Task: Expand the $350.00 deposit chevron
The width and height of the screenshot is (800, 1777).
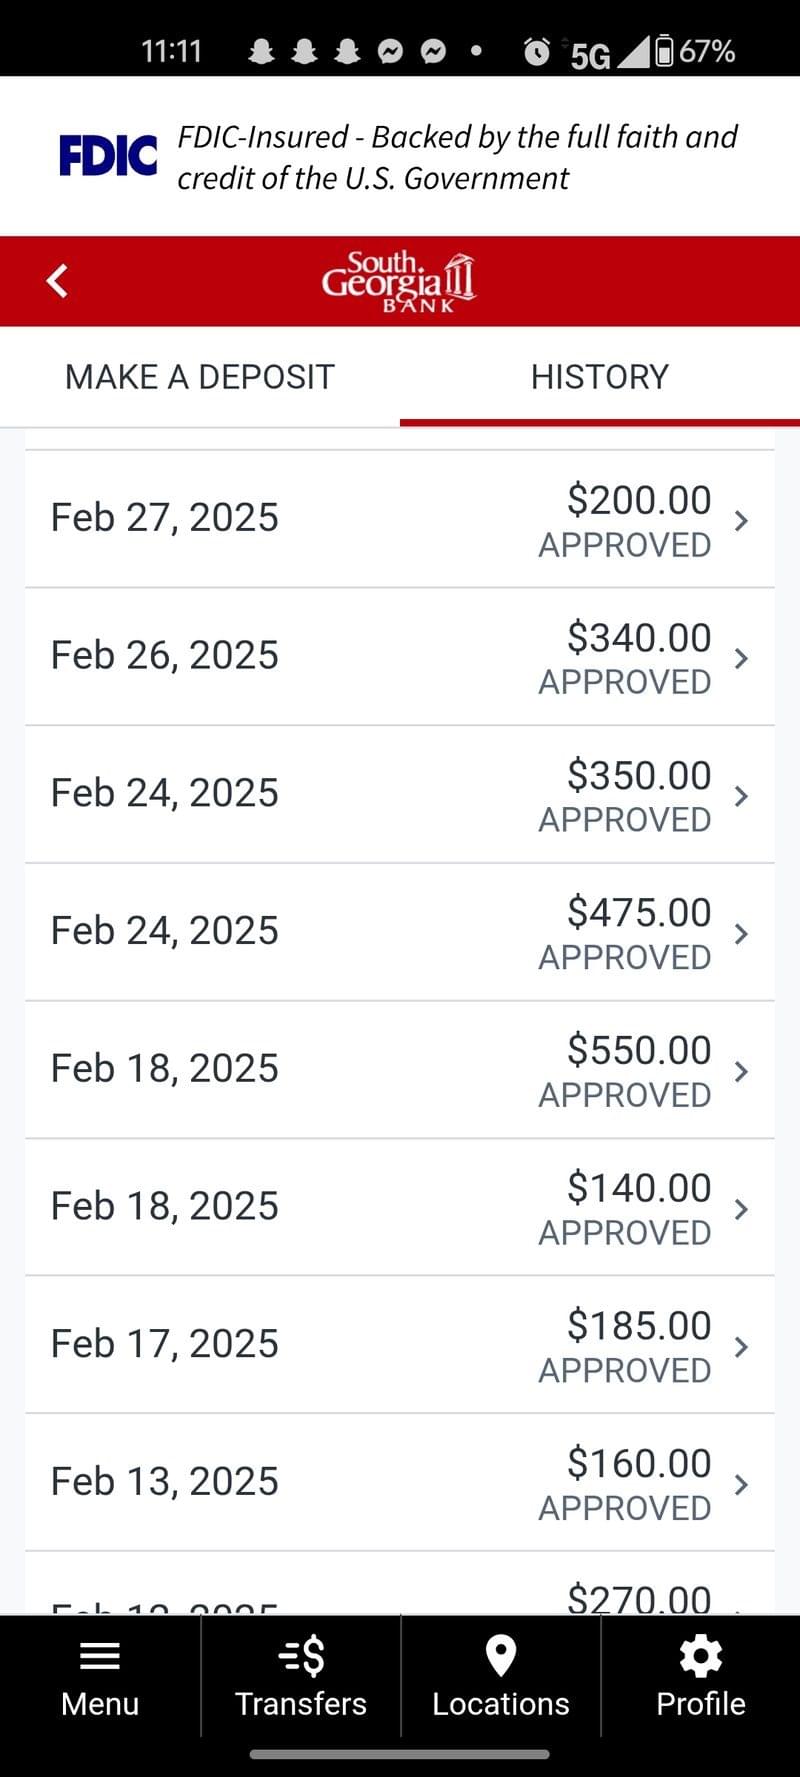Action: coord(741,796)
